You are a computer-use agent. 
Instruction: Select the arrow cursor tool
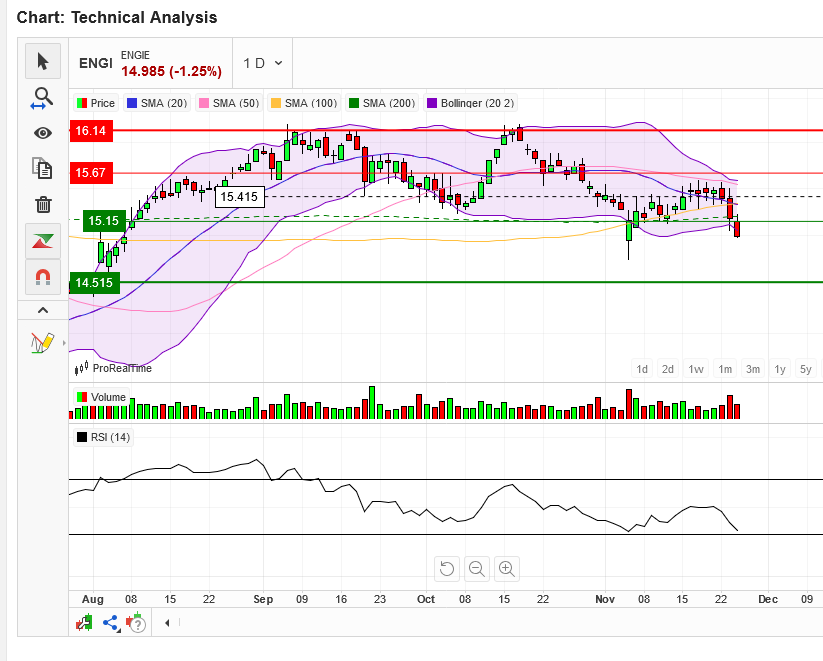pos(43,61)
